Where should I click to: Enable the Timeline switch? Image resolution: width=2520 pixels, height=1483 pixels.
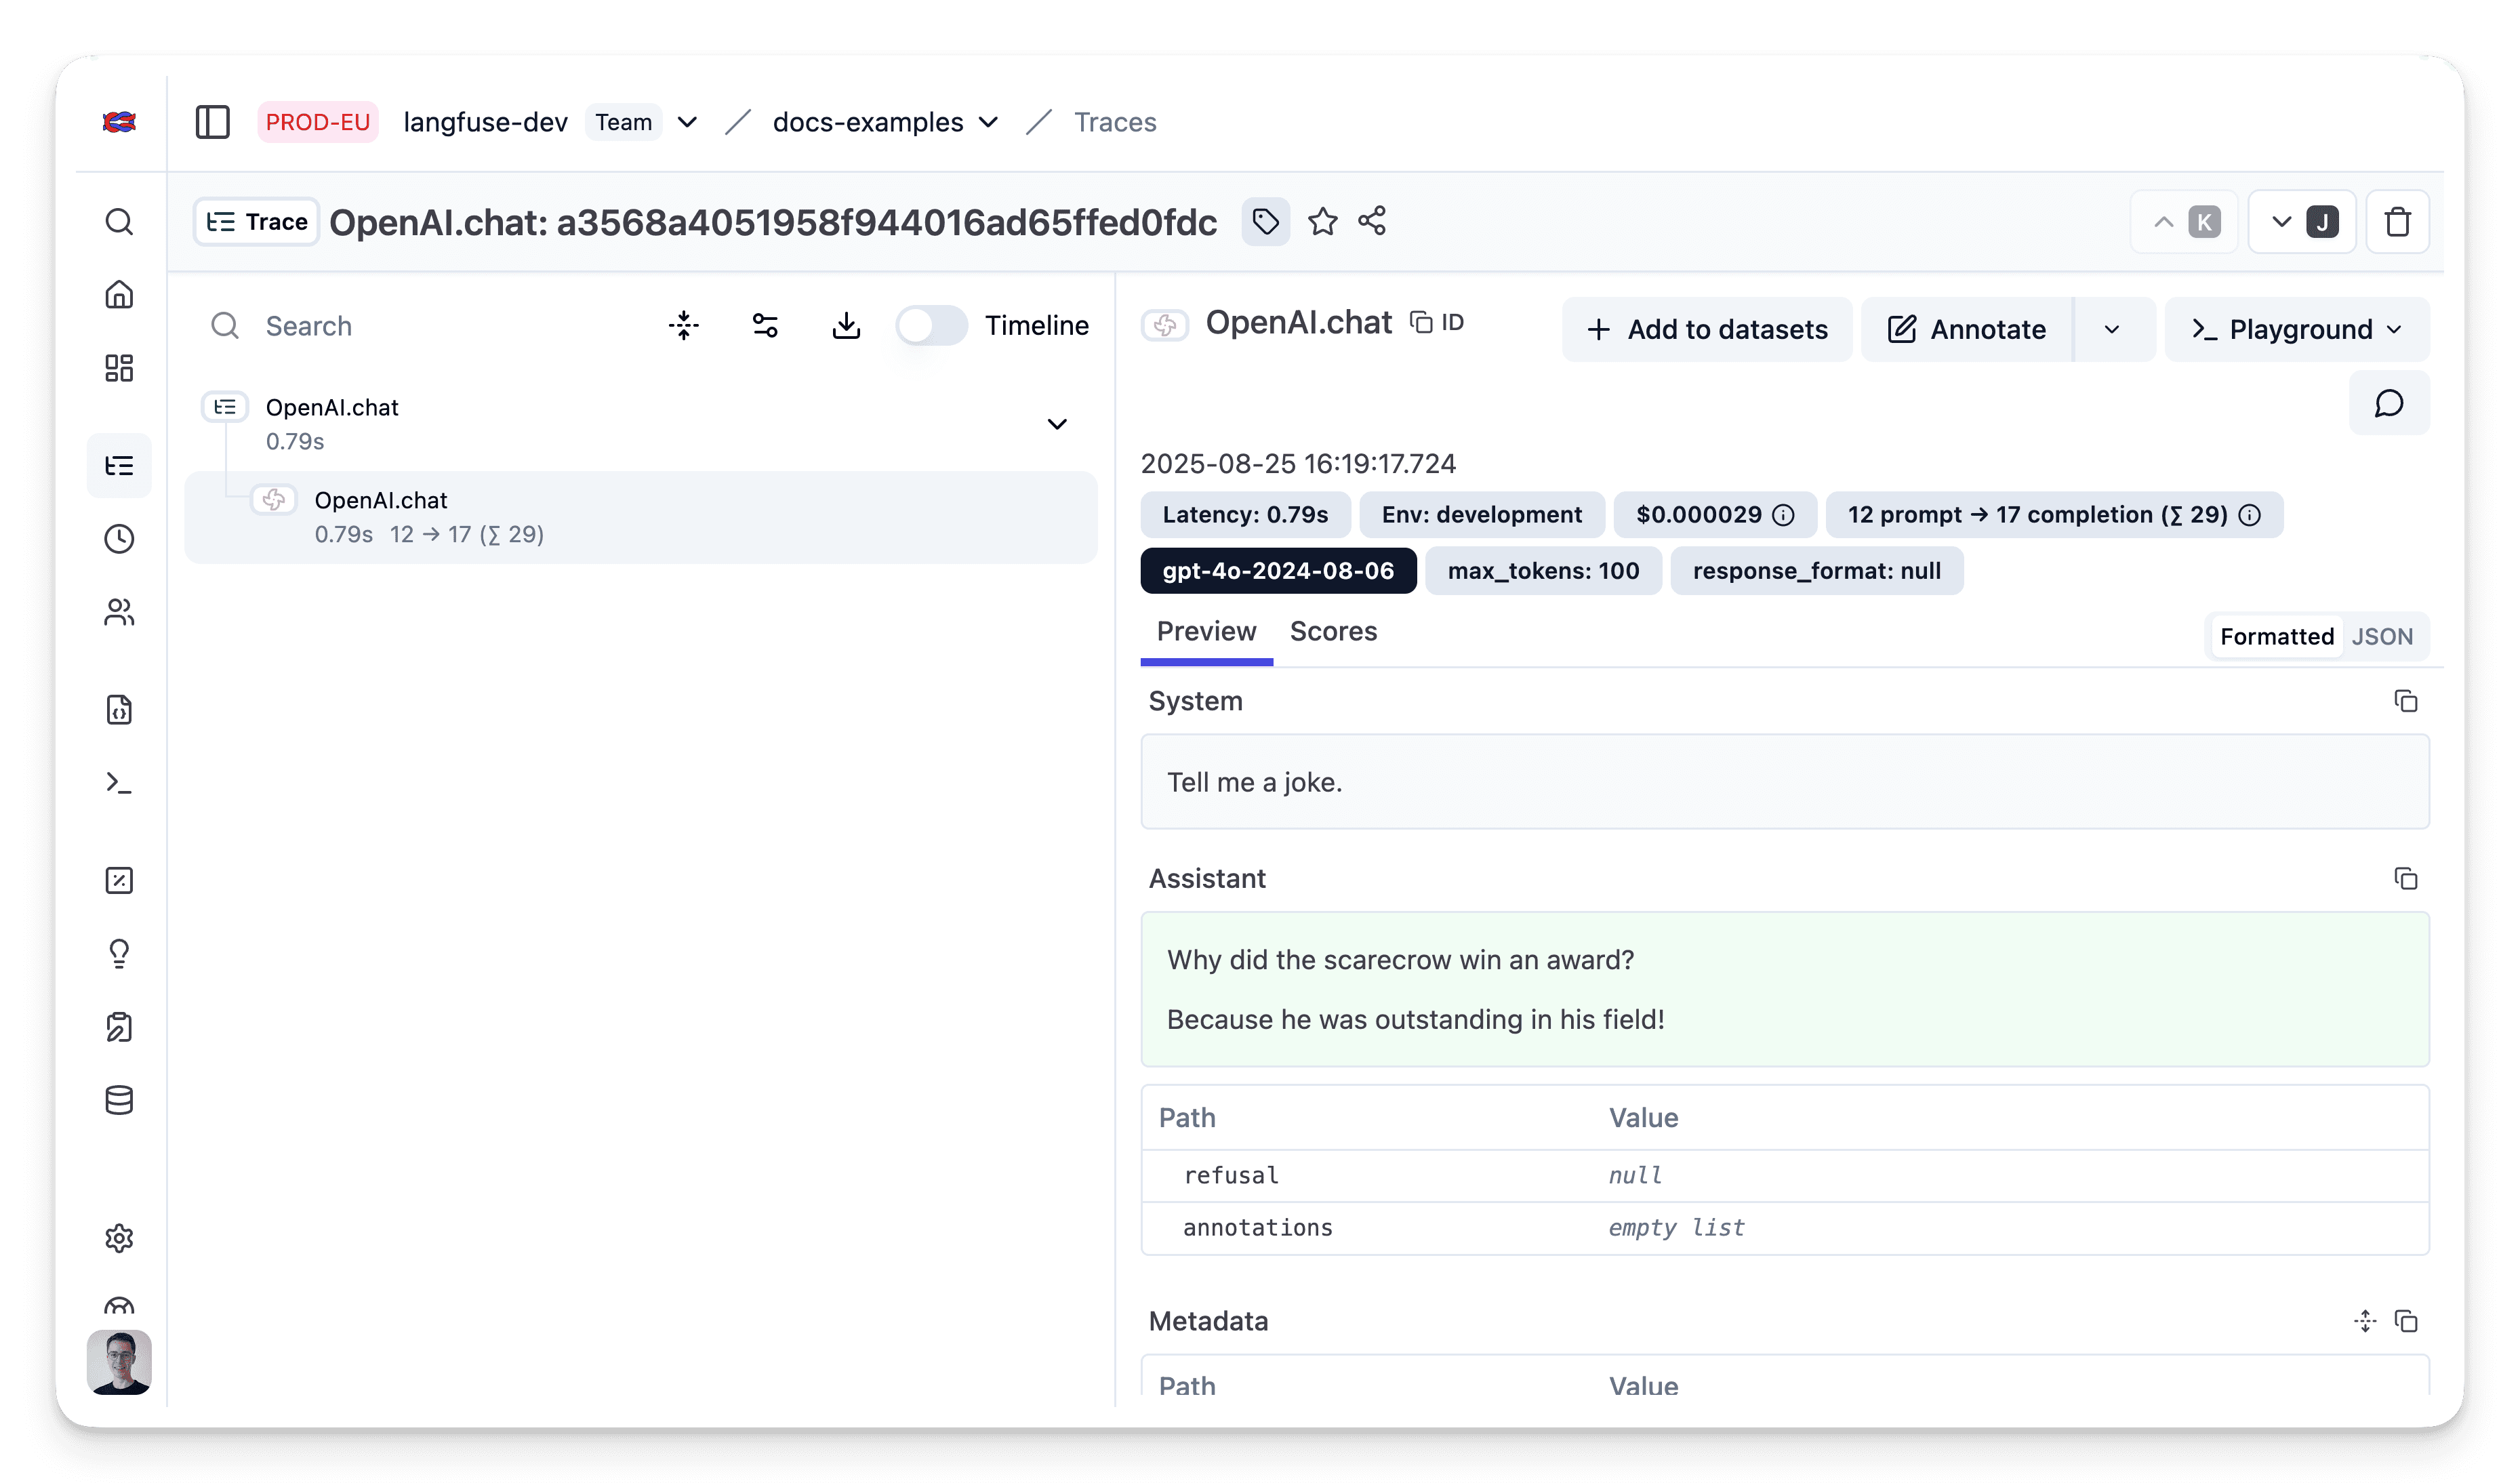click(x=931, y=326)
